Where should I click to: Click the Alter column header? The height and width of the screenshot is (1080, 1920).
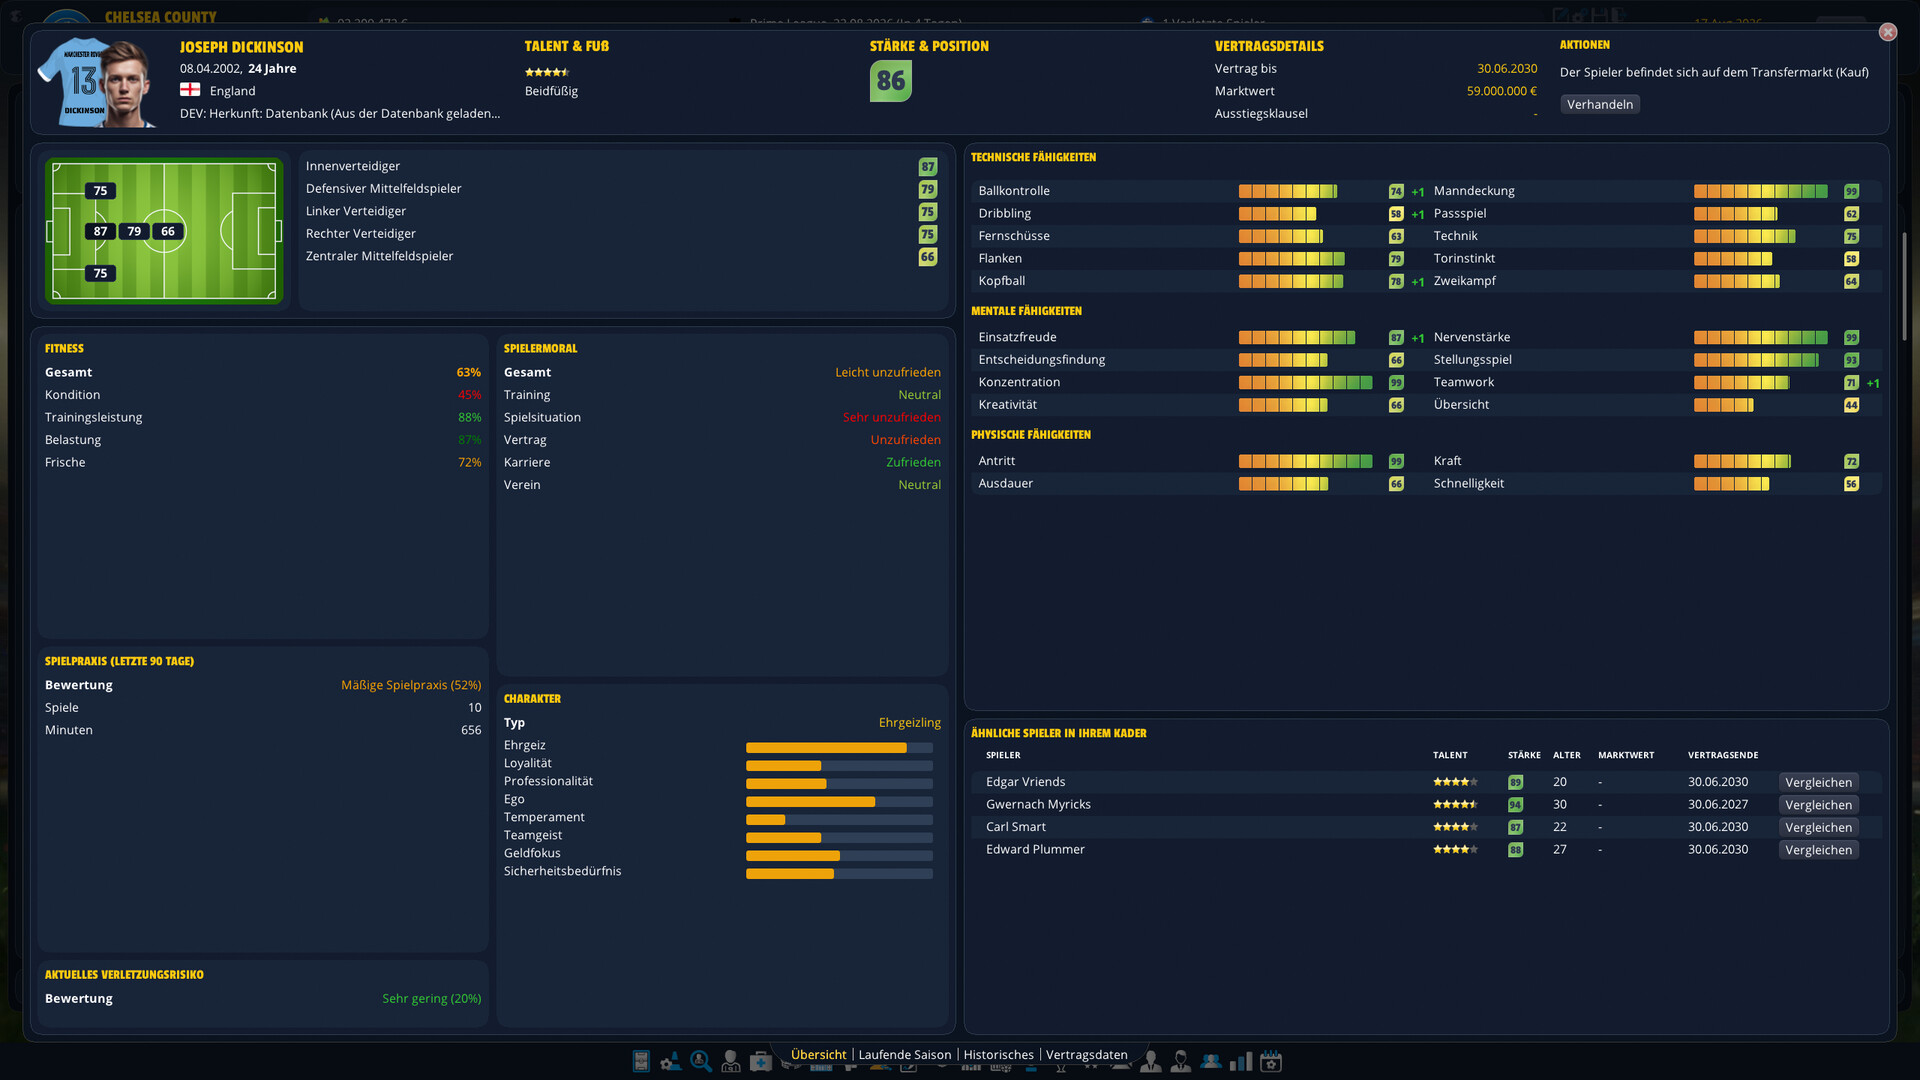1567,756
